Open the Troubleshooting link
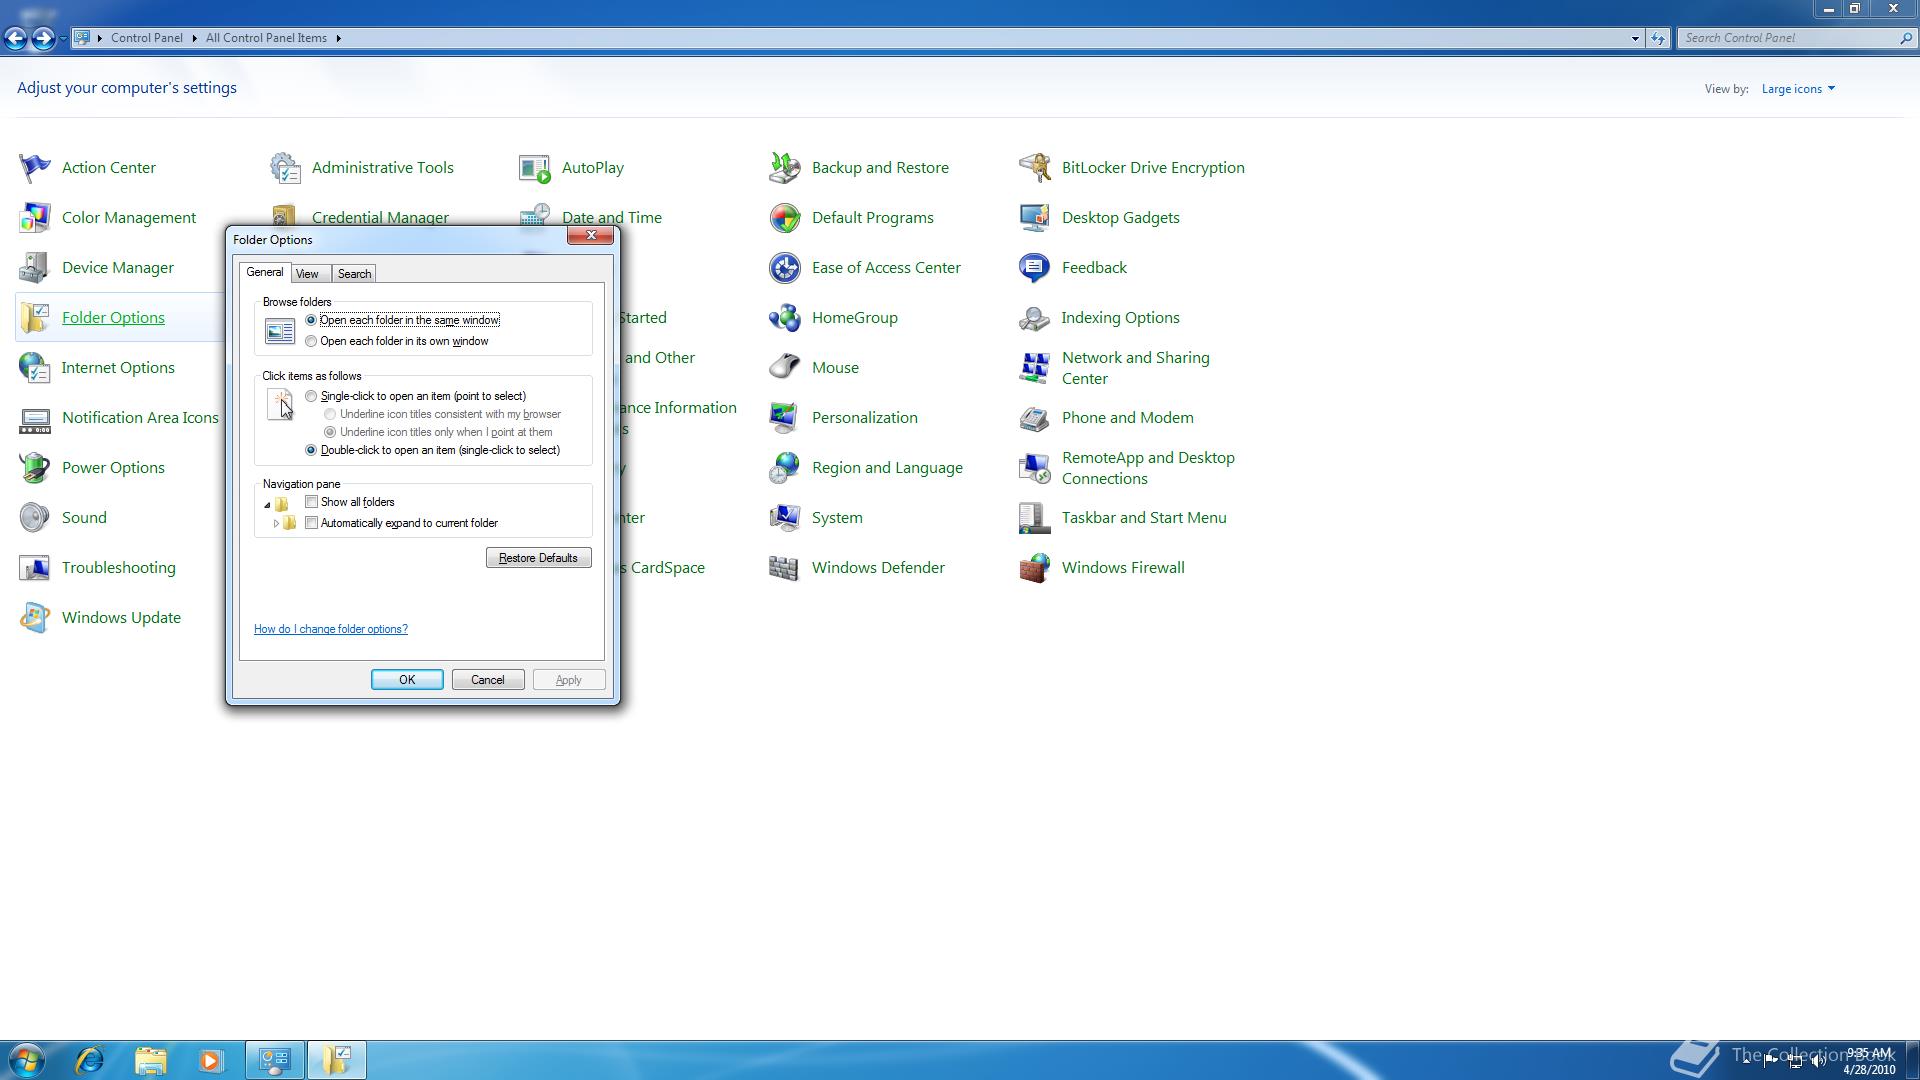This screenshot has height=1080, width=1920. coord(119,567)
